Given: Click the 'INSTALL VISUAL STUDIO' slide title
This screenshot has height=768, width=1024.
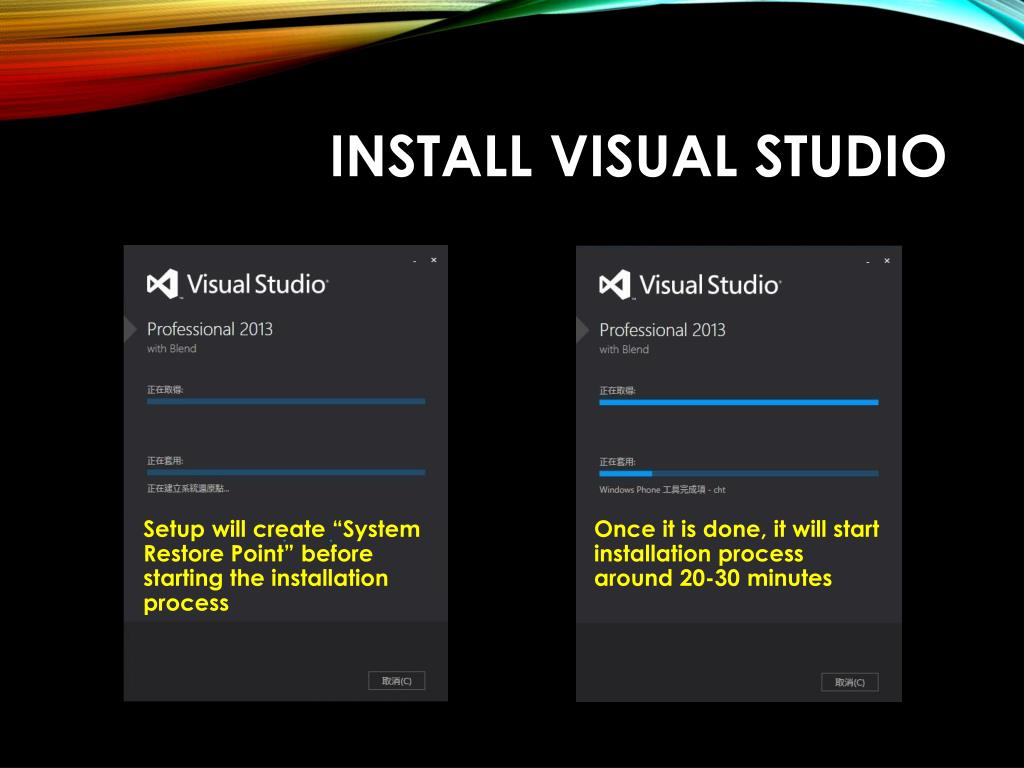Looking at the screenshot, I should 638,155.
